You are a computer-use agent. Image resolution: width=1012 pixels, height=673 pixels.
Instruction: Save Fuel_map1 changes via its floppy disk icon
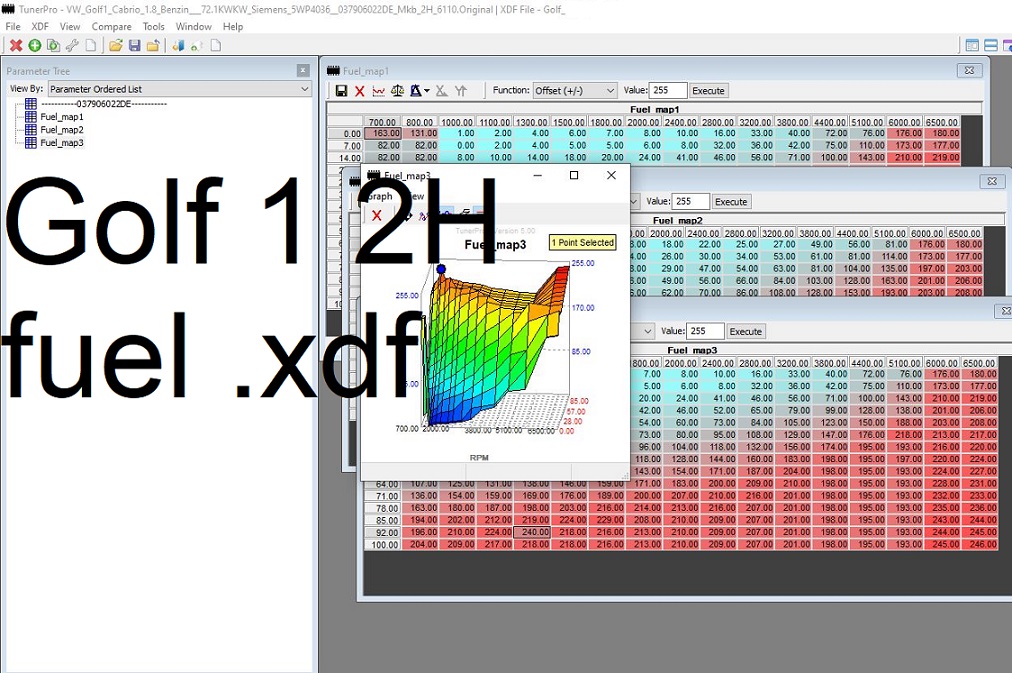coord(342,90)
